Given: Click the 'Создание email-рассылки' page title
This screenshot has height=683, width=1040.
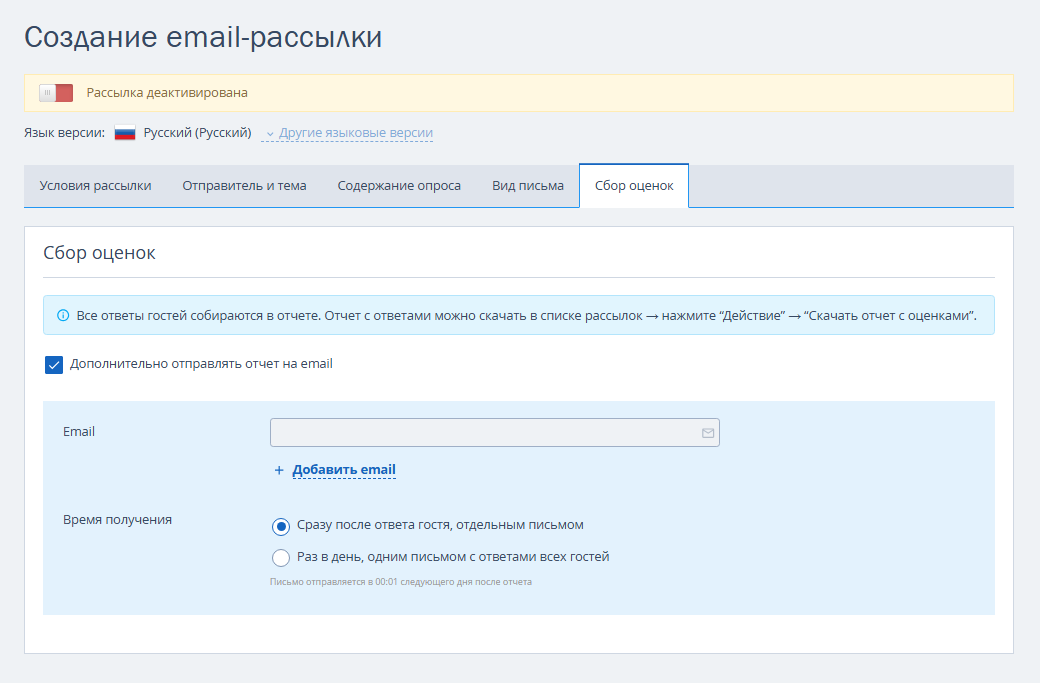Looking at the screenshot, I should pos(203,37).
